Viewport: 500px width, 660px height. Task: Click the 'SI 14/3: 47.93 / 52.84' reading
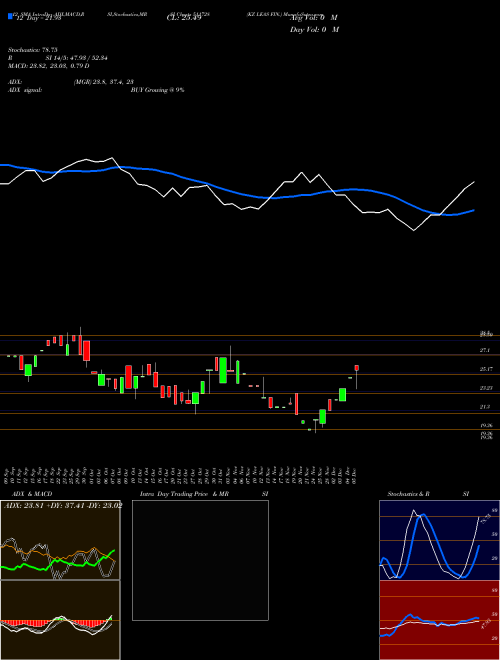click(77, 58)
